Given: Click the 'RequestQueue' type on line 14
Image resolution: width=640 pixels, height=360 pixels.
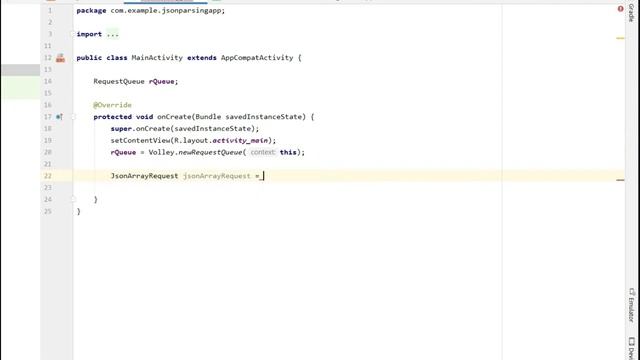Looking at the screenshot, I should coord(119,82).
